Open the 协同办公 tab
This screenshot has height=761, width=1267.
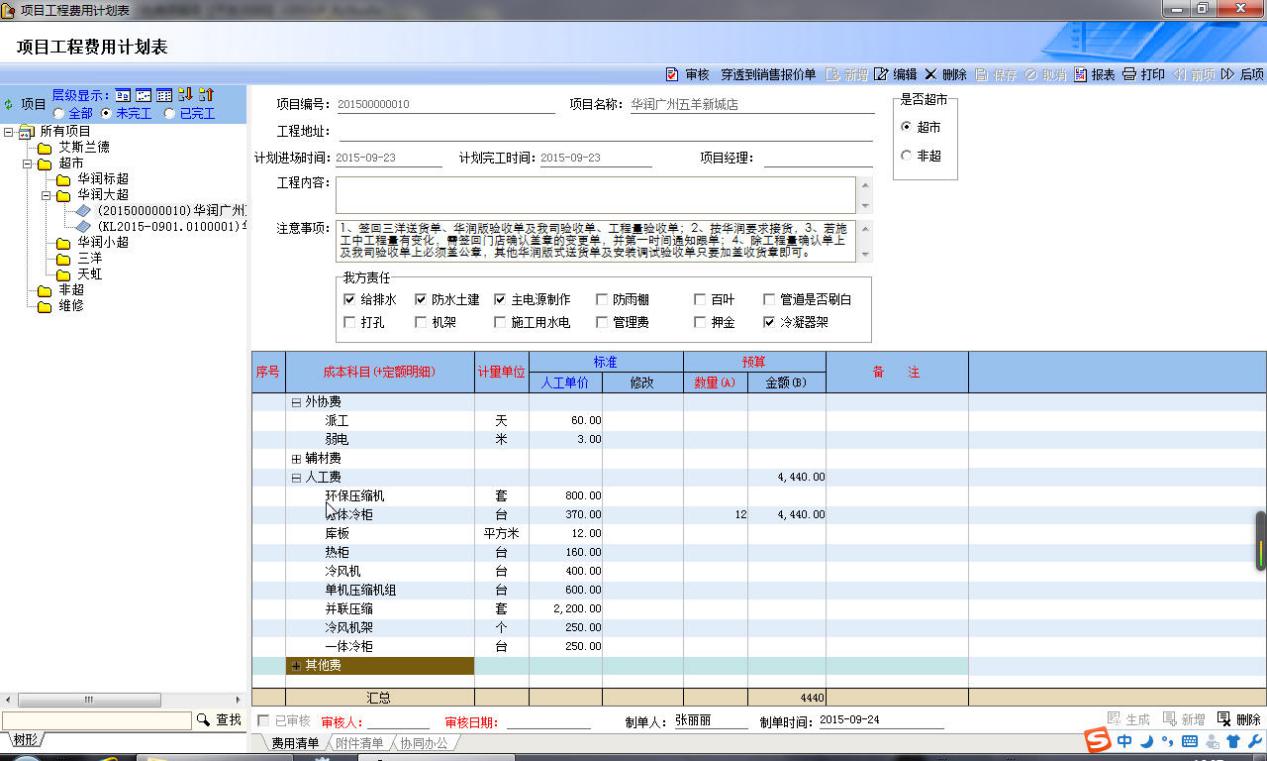point(424,743)
